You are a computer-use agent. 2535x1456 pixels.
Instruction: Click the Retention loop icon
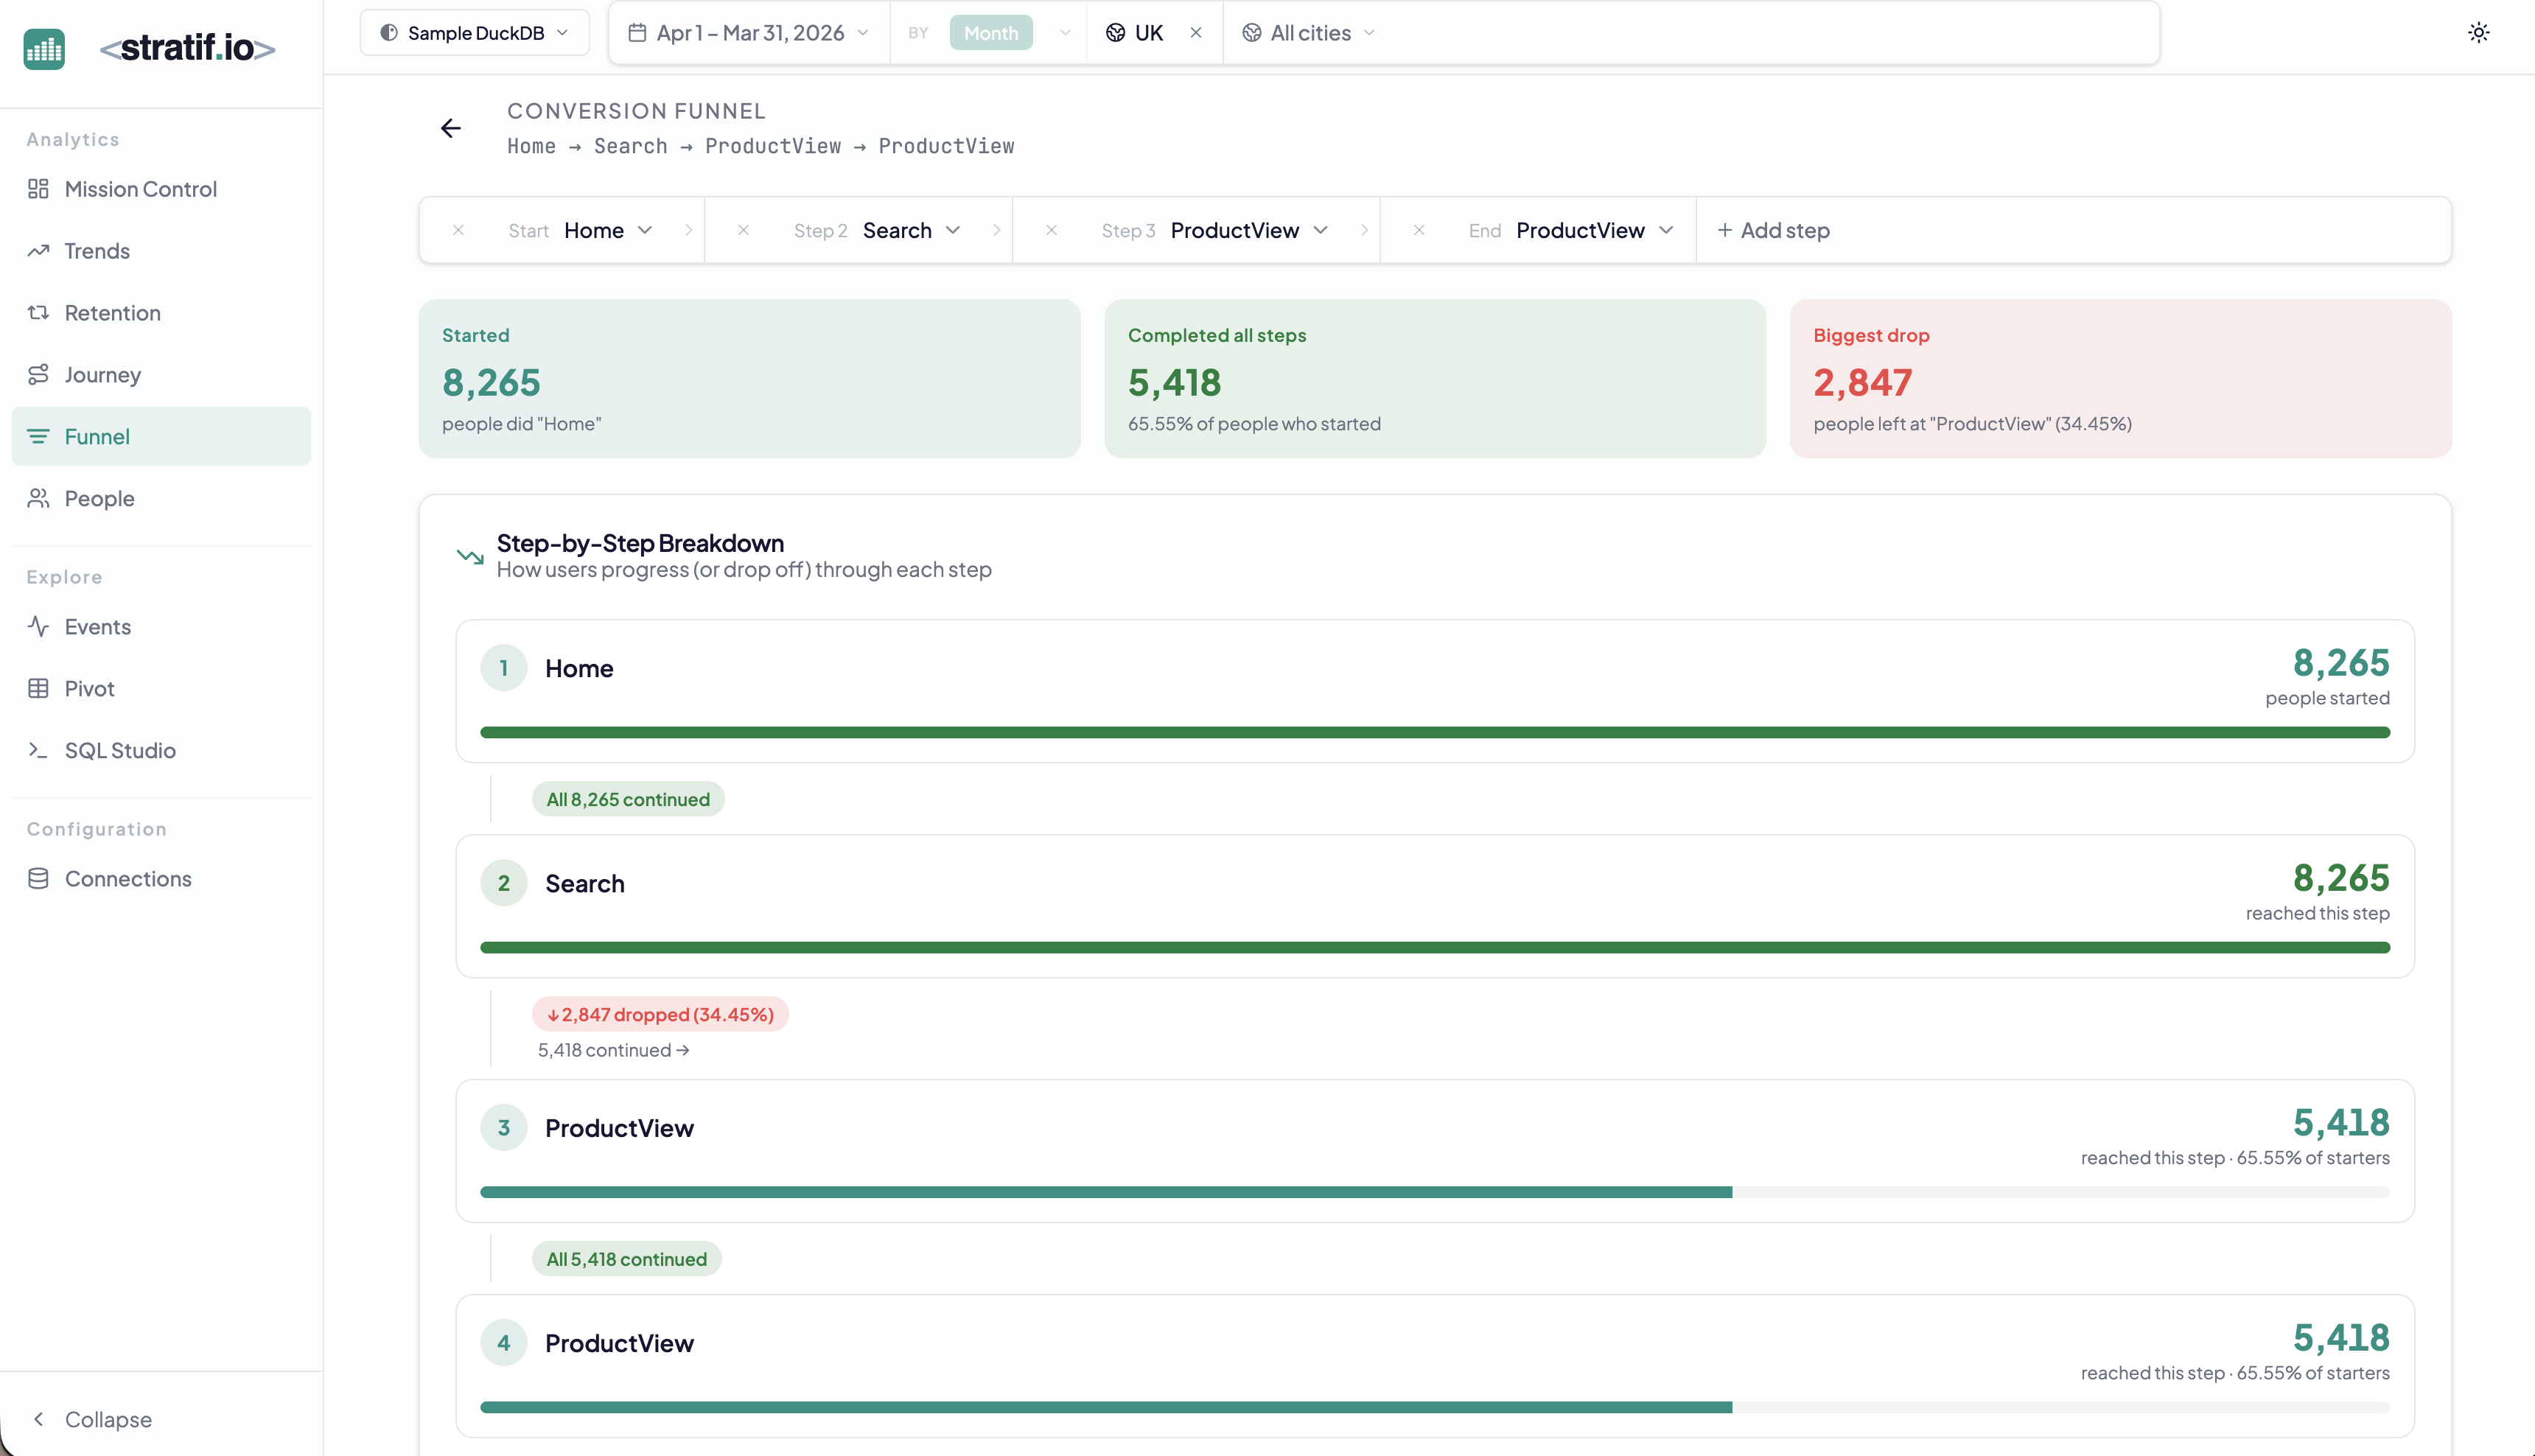tap(38, 313)
